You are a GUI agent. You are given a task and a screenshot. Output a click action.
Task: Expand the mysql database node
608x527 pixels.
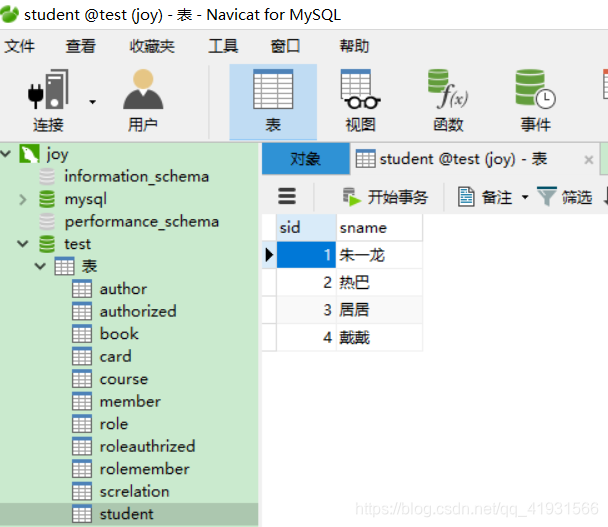click(x=23, y=199)
